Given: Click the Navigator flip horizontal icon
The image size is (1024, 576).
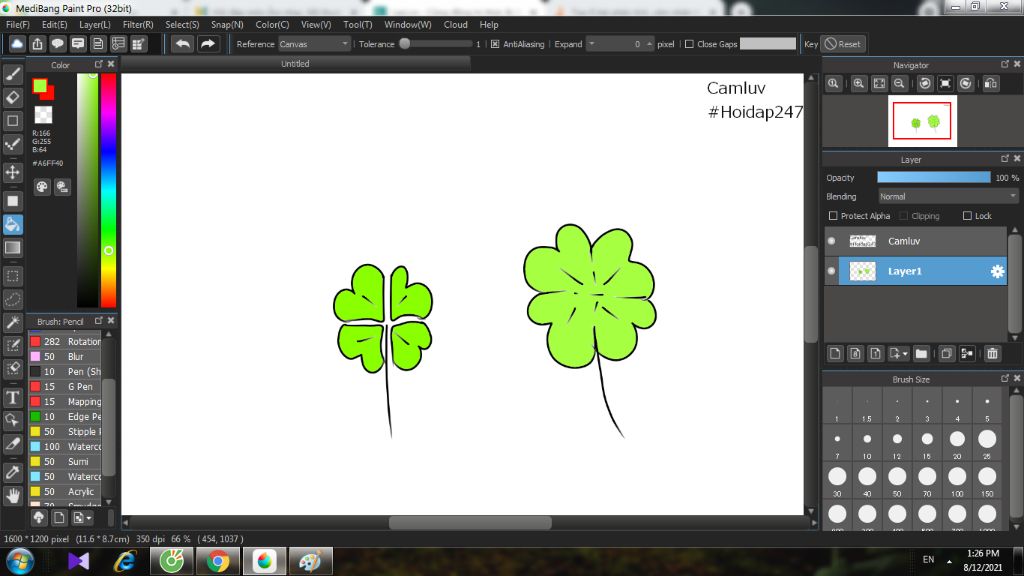Looking at the screenshot, I should click(x=991, y=84).
